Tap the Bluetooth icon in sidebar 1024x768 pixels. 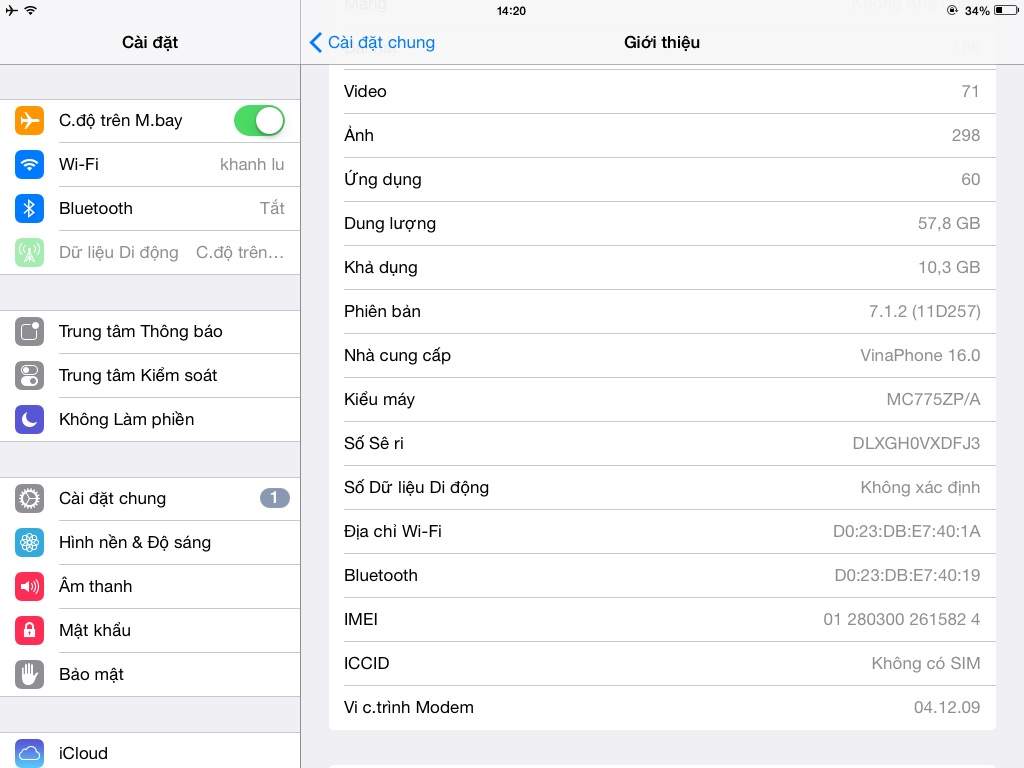point(29,209)
